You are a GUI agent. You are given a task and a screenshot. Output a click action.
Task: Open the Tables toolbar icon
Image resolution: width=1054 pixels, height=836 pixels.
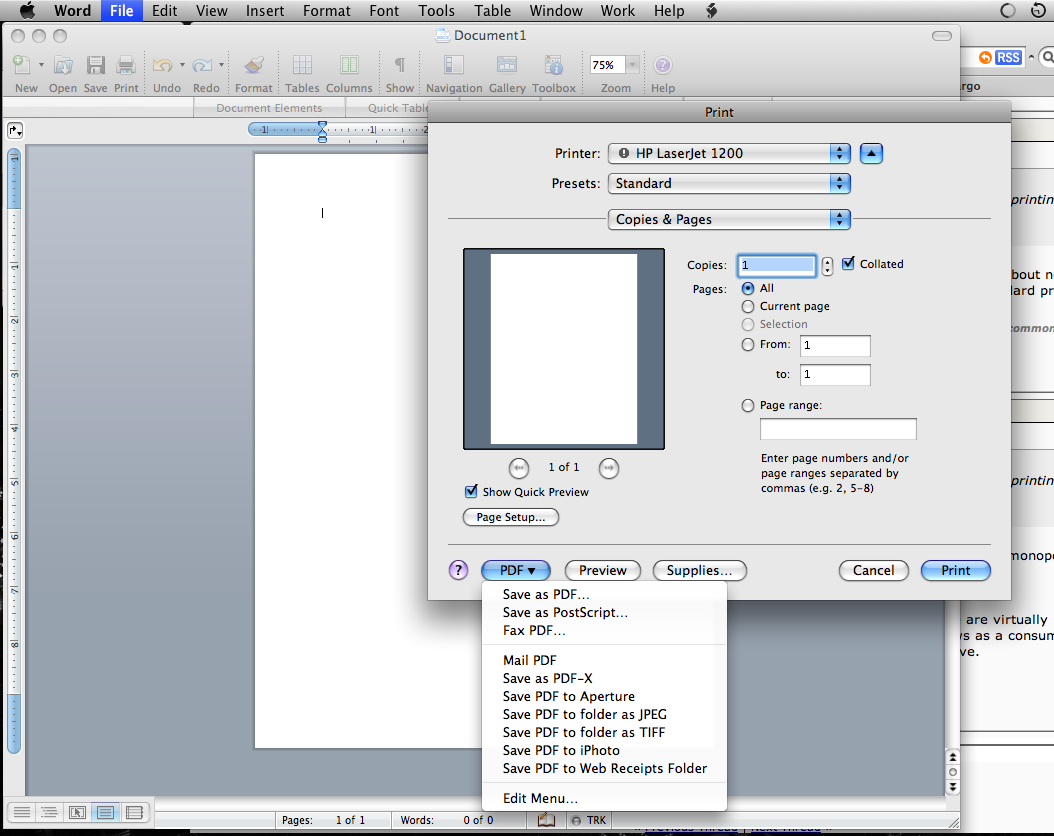click(x=302, y=65)
